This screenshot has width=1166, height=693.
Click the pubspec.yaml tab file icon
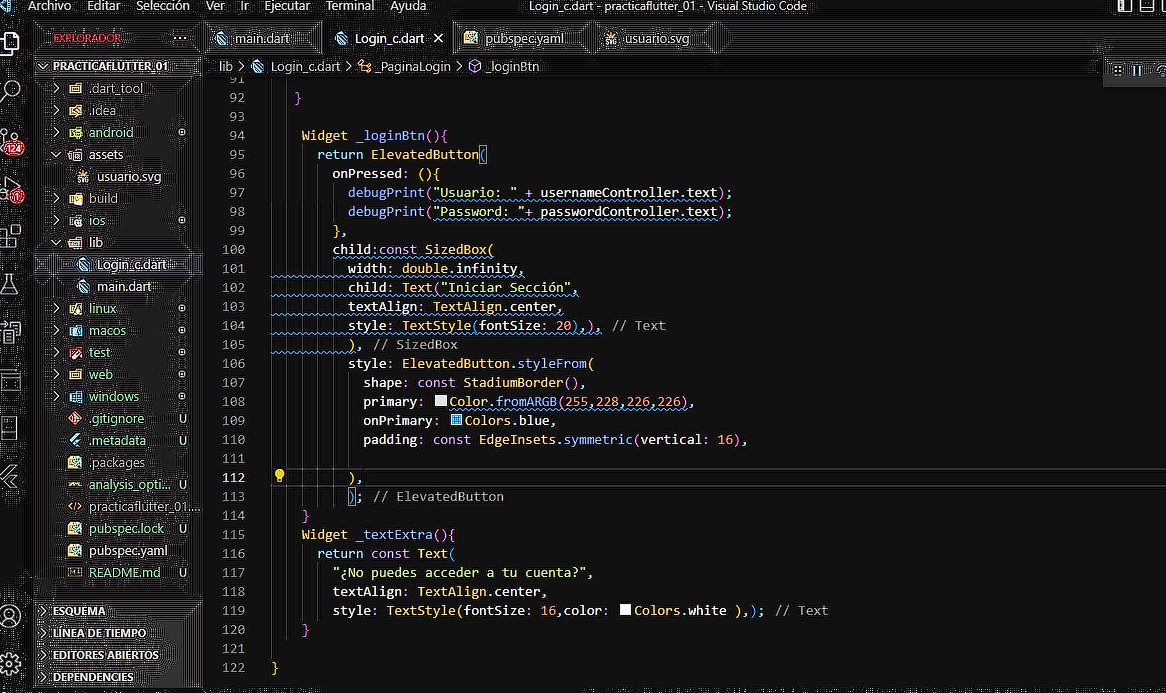[471, 38]
